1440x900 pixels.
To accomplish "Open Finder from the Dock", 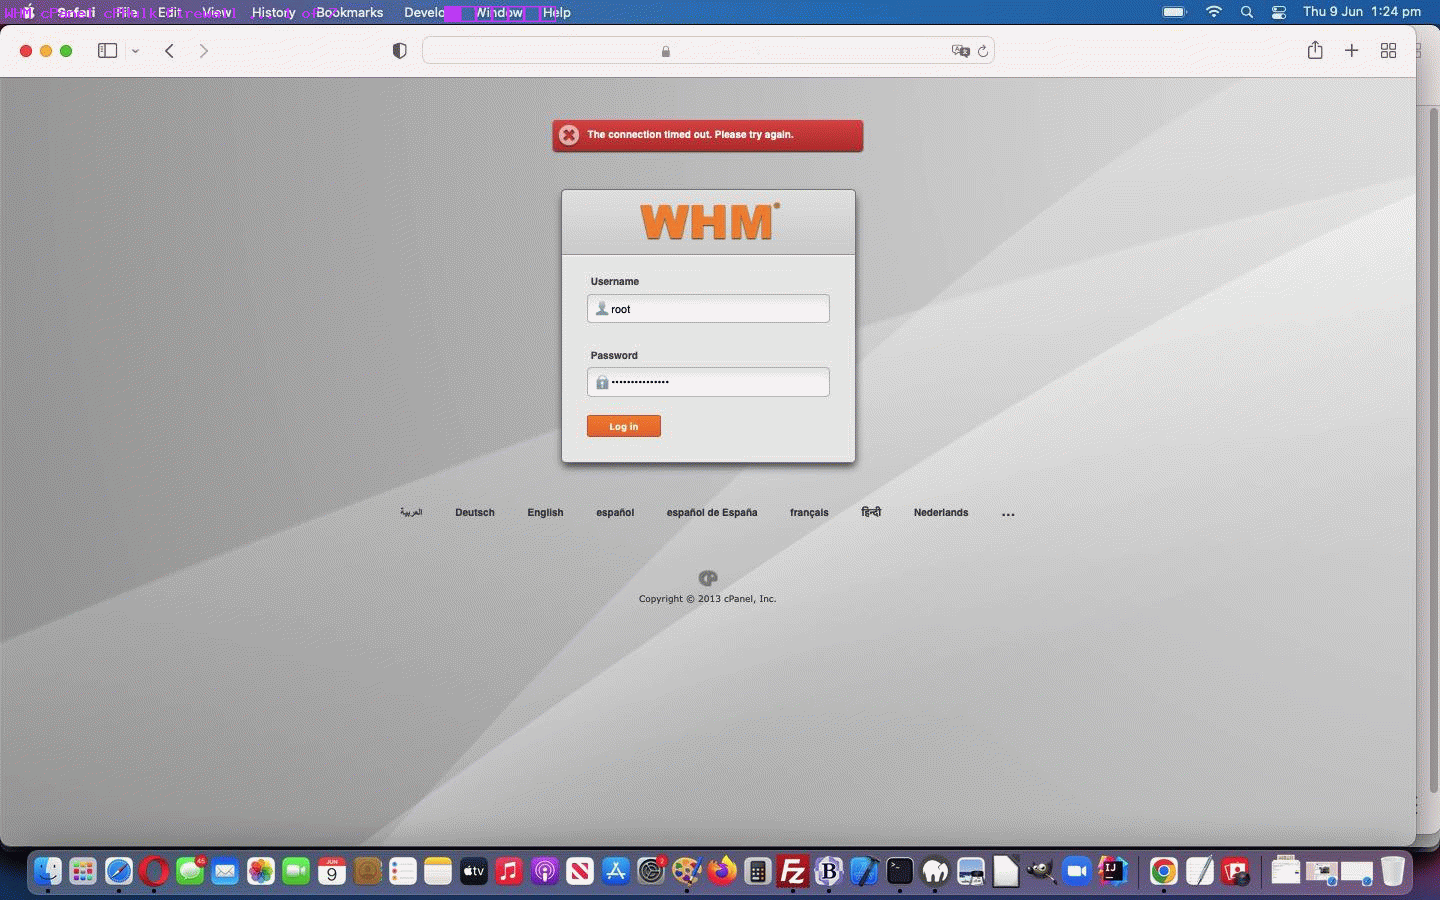I will tap(47, 871).
